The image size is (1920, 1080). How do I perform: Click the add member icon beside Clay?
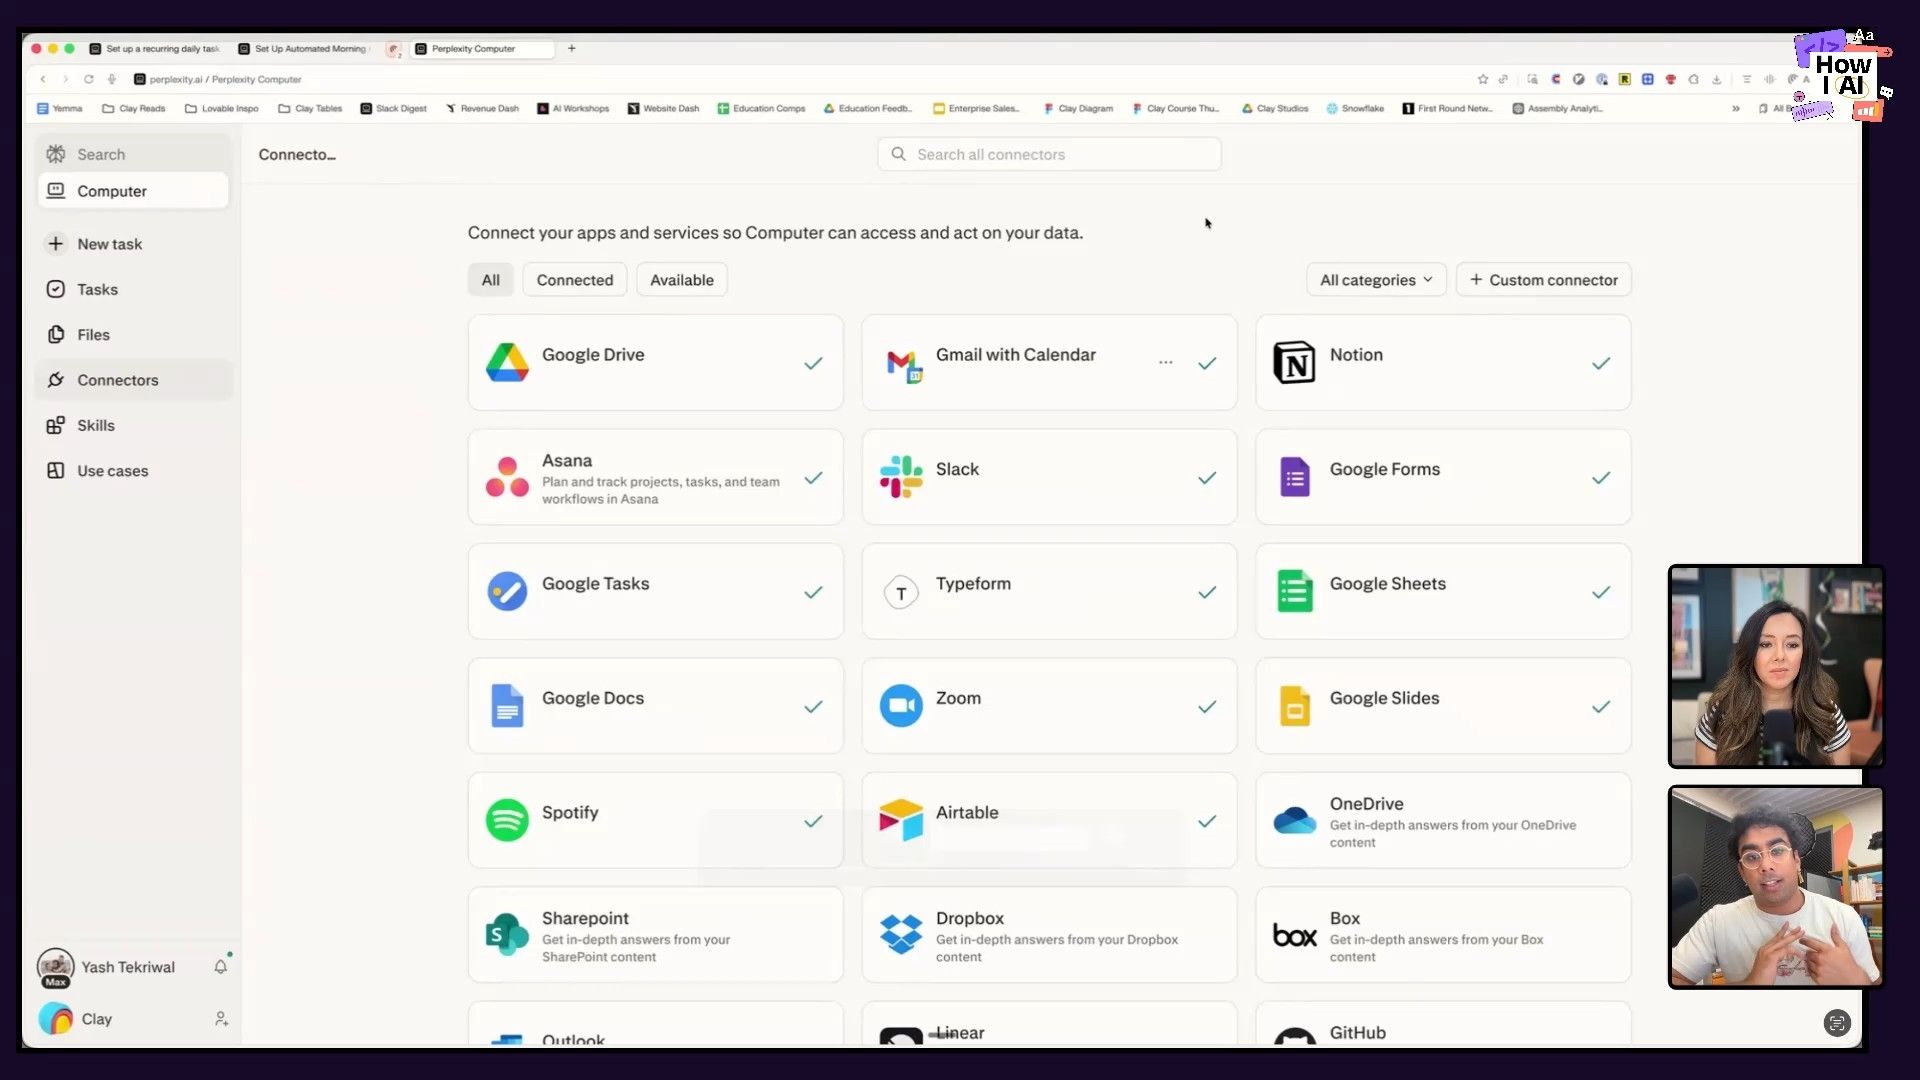click(221, 1019)
